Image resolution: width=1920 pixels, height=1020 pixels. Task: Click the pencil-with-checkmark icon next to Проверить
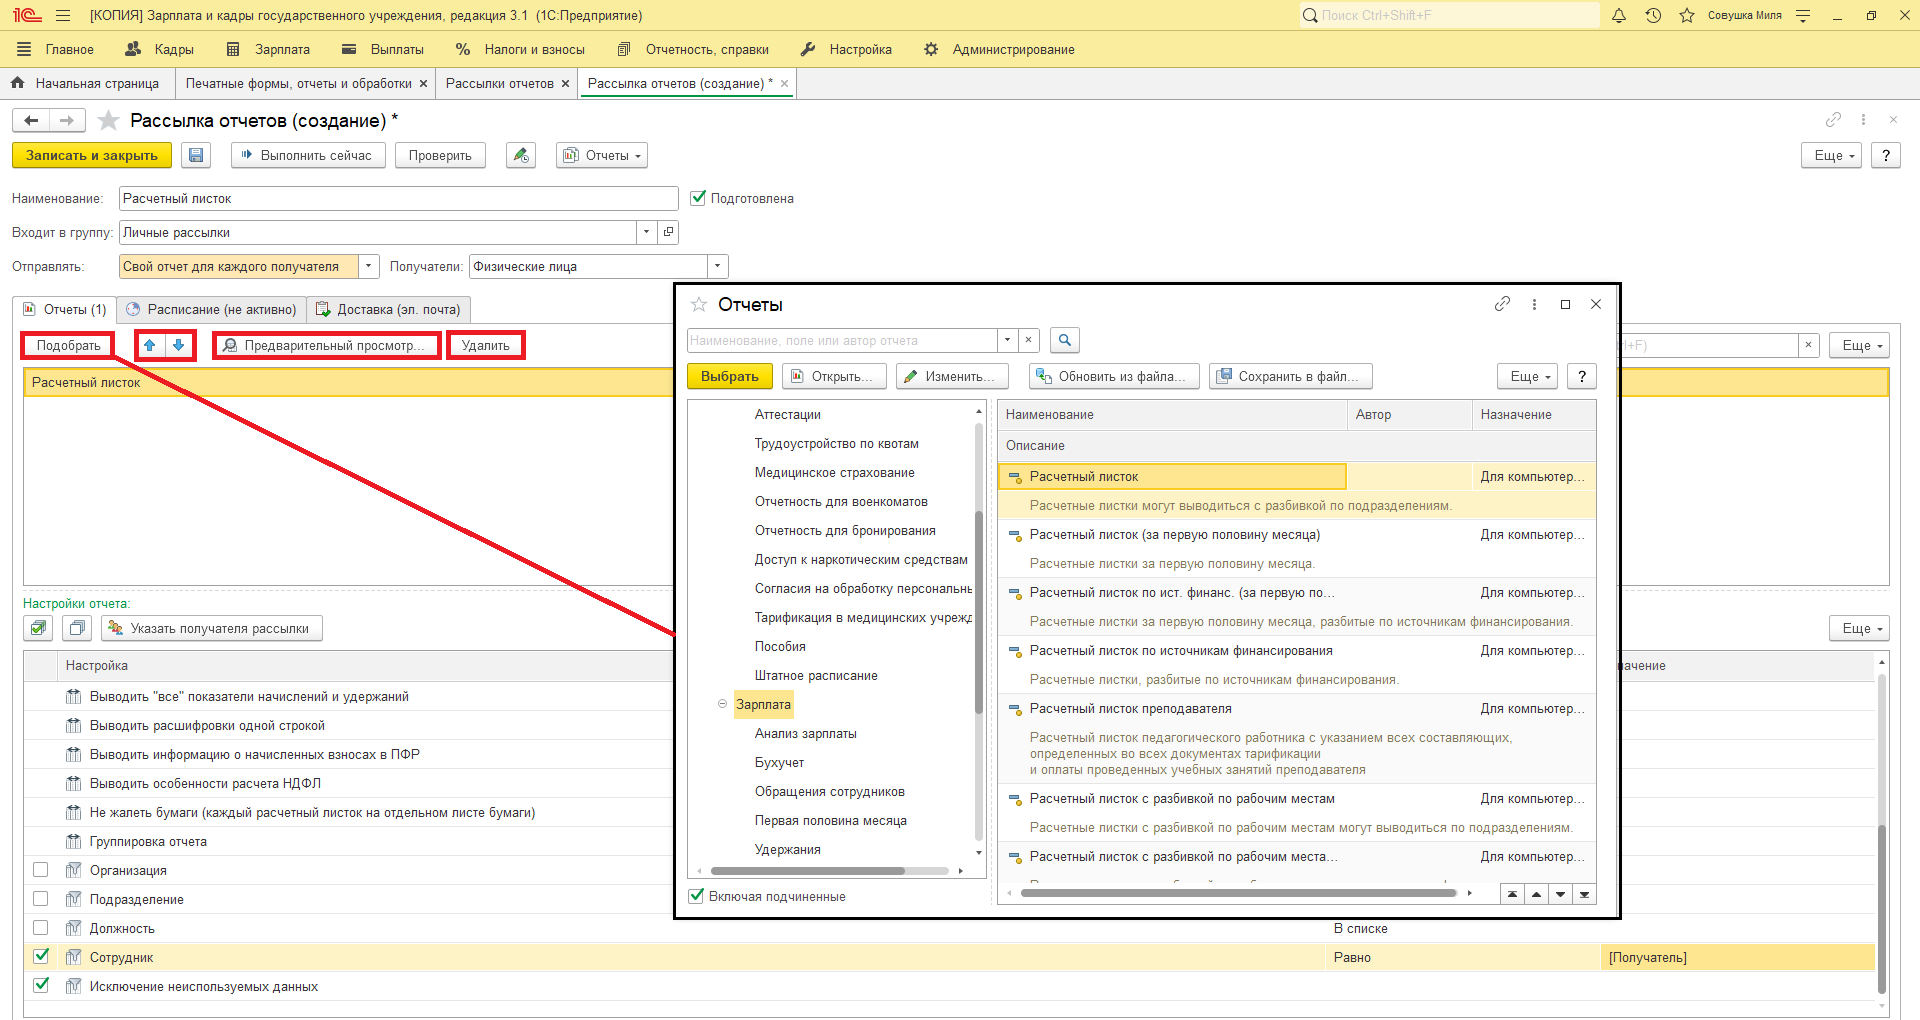[520, 155]
